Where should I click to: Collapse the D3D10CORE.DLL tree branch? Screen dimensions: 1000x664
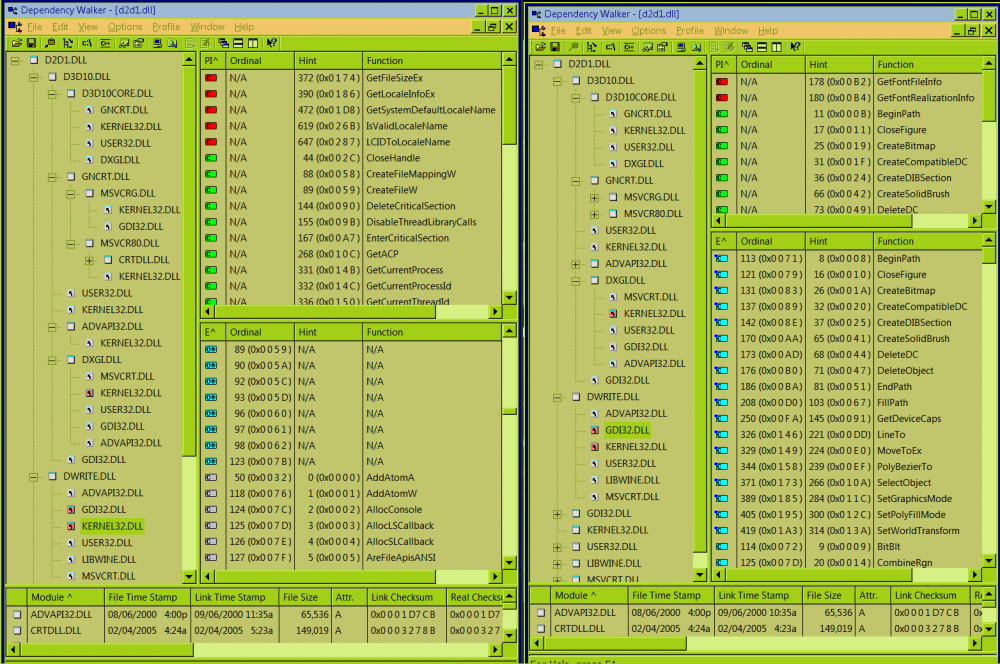tap(52, 94)
